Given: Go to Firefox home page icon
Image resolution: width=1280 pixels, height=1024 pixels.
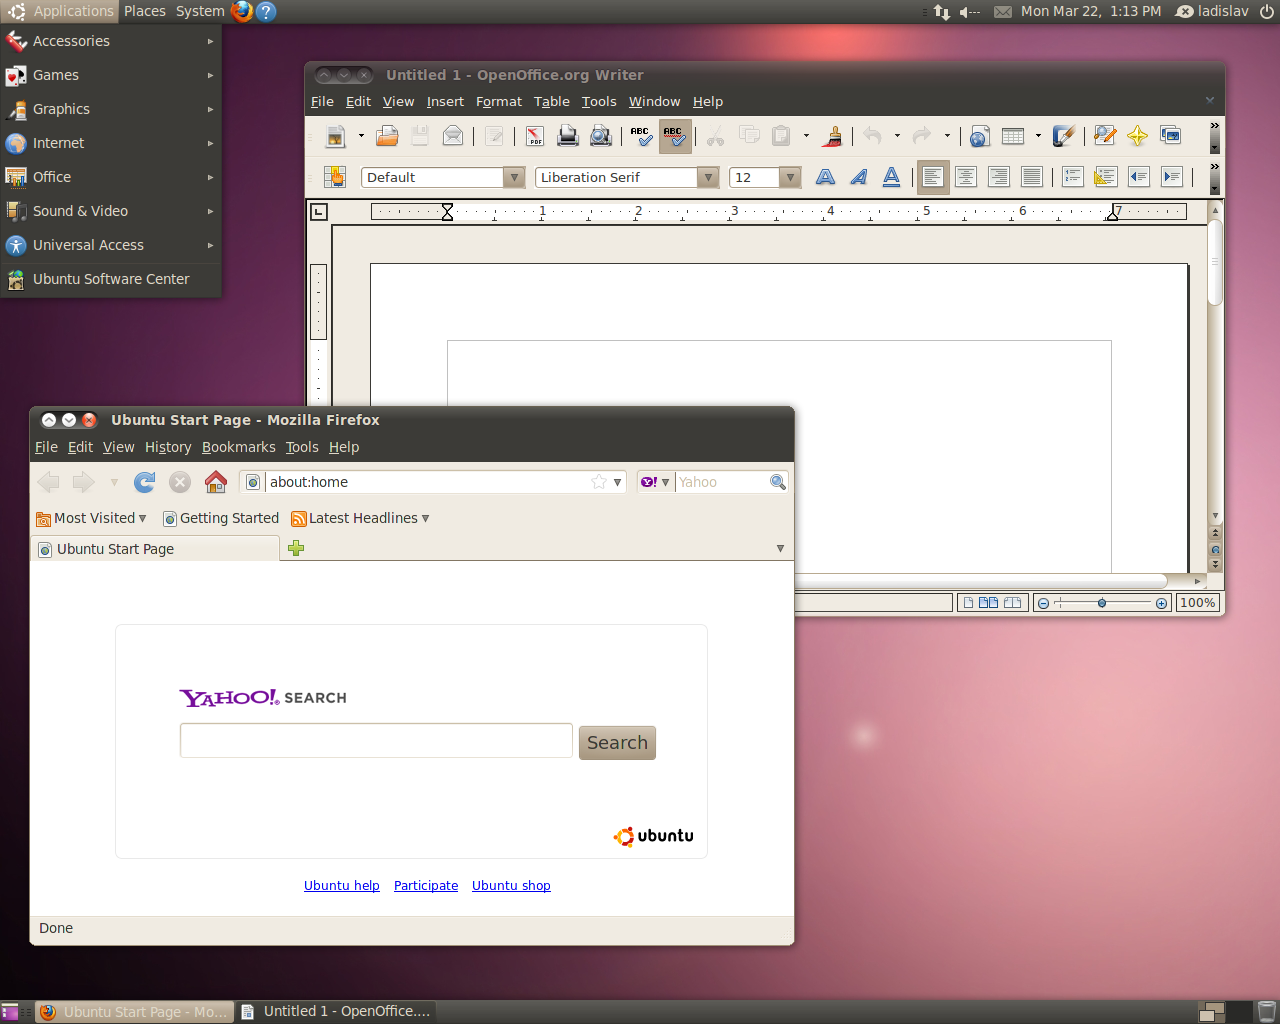Looking at the screenshot, I should 216,482.
